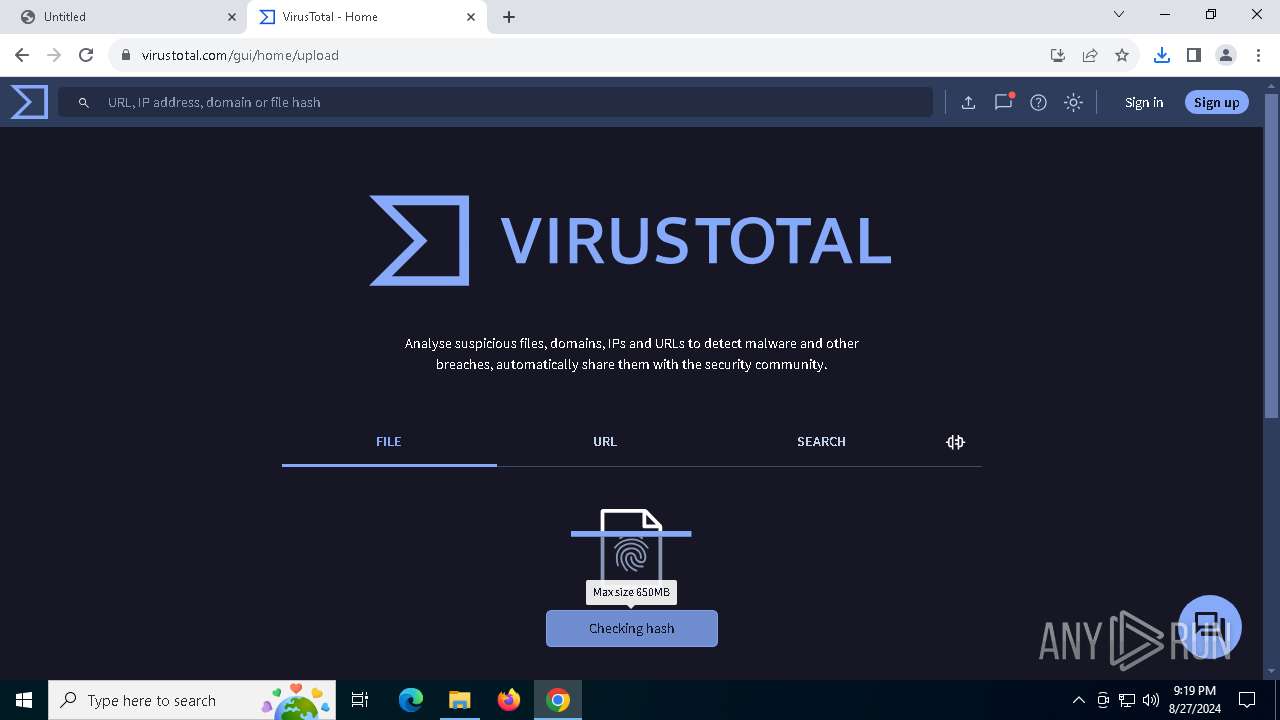Focus the URL, IP address, domain search field

coord(495,102)
